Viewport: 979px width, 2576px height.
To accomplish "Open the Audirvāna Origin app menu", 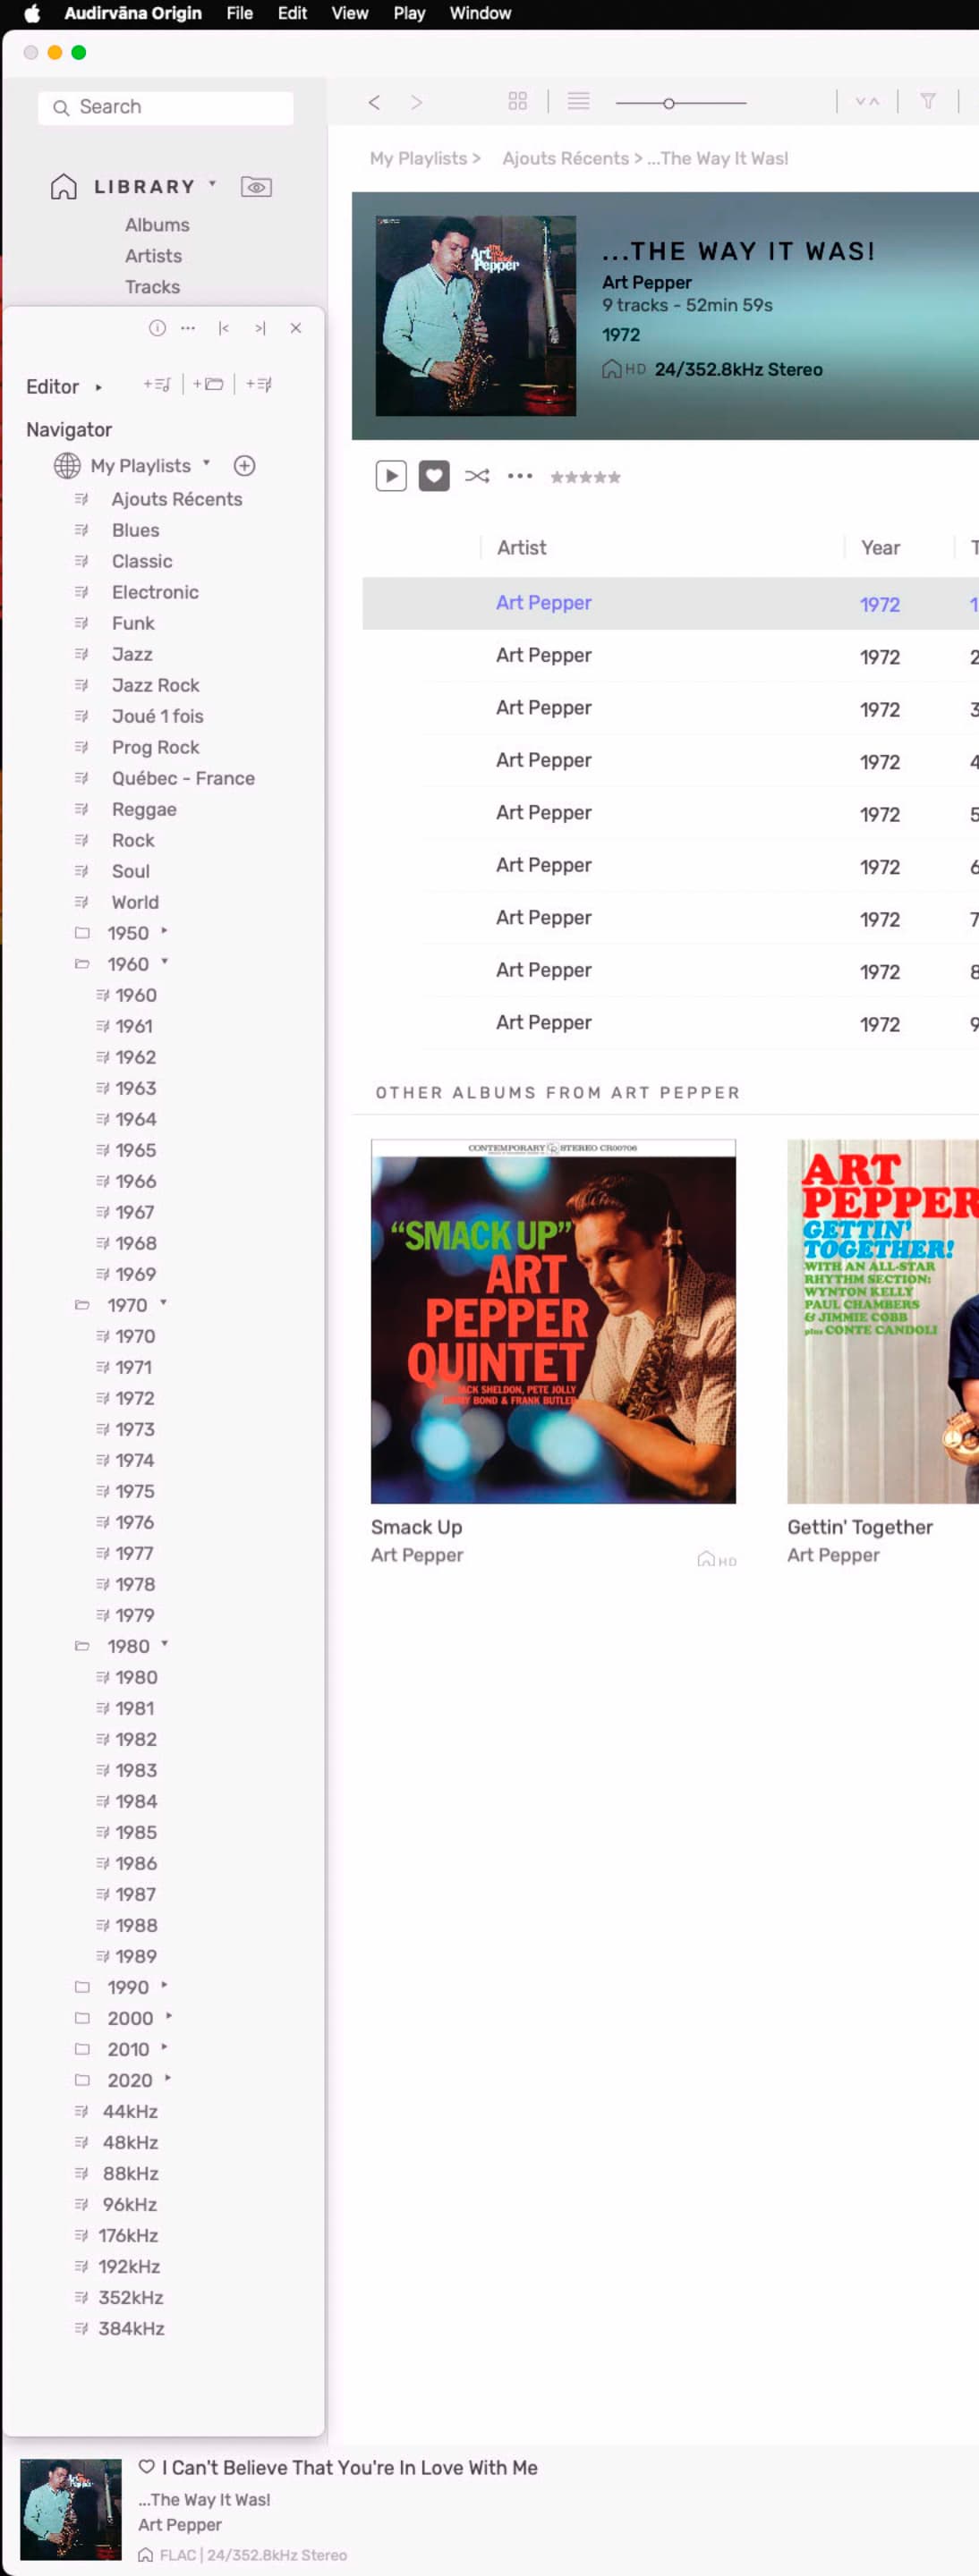I will pyautogui.click(x=133, y=13).
